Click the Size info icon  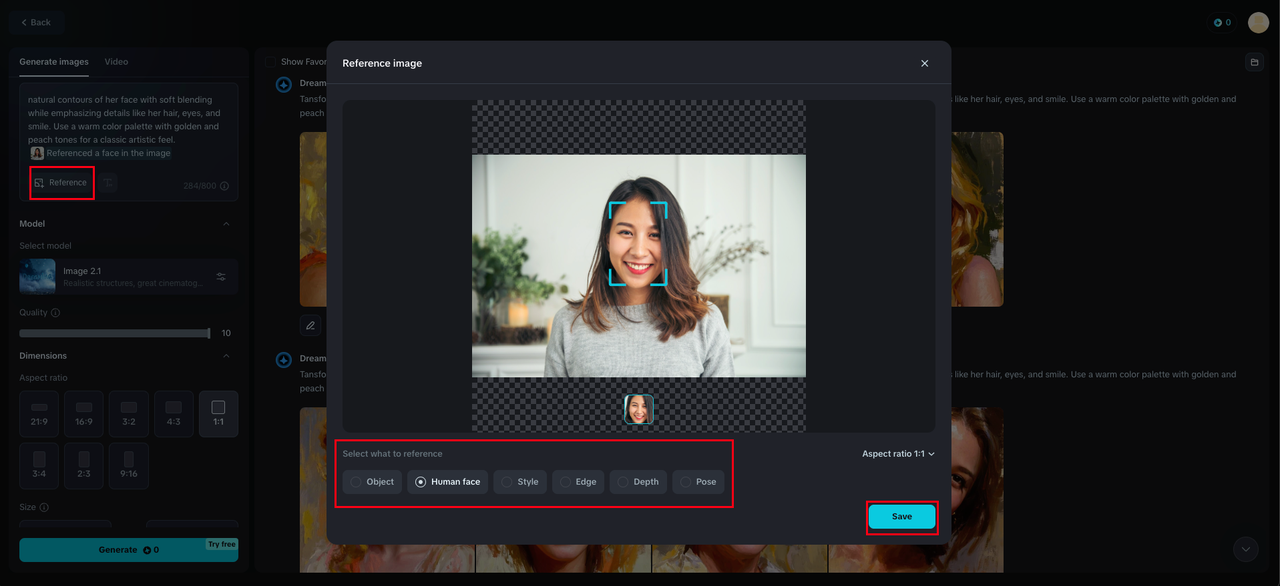point(46,507)
